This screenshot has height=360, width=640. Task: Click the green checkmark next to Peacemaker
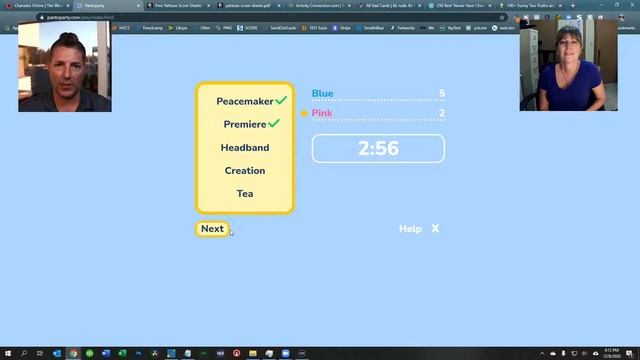pos(281,100)
